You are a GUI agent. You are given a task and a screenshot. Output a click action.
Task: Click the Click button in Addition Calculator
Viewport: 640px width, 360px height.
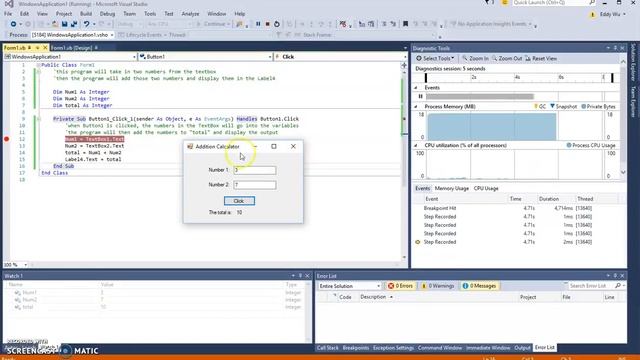pyautogui.click(x=239, y=201)
